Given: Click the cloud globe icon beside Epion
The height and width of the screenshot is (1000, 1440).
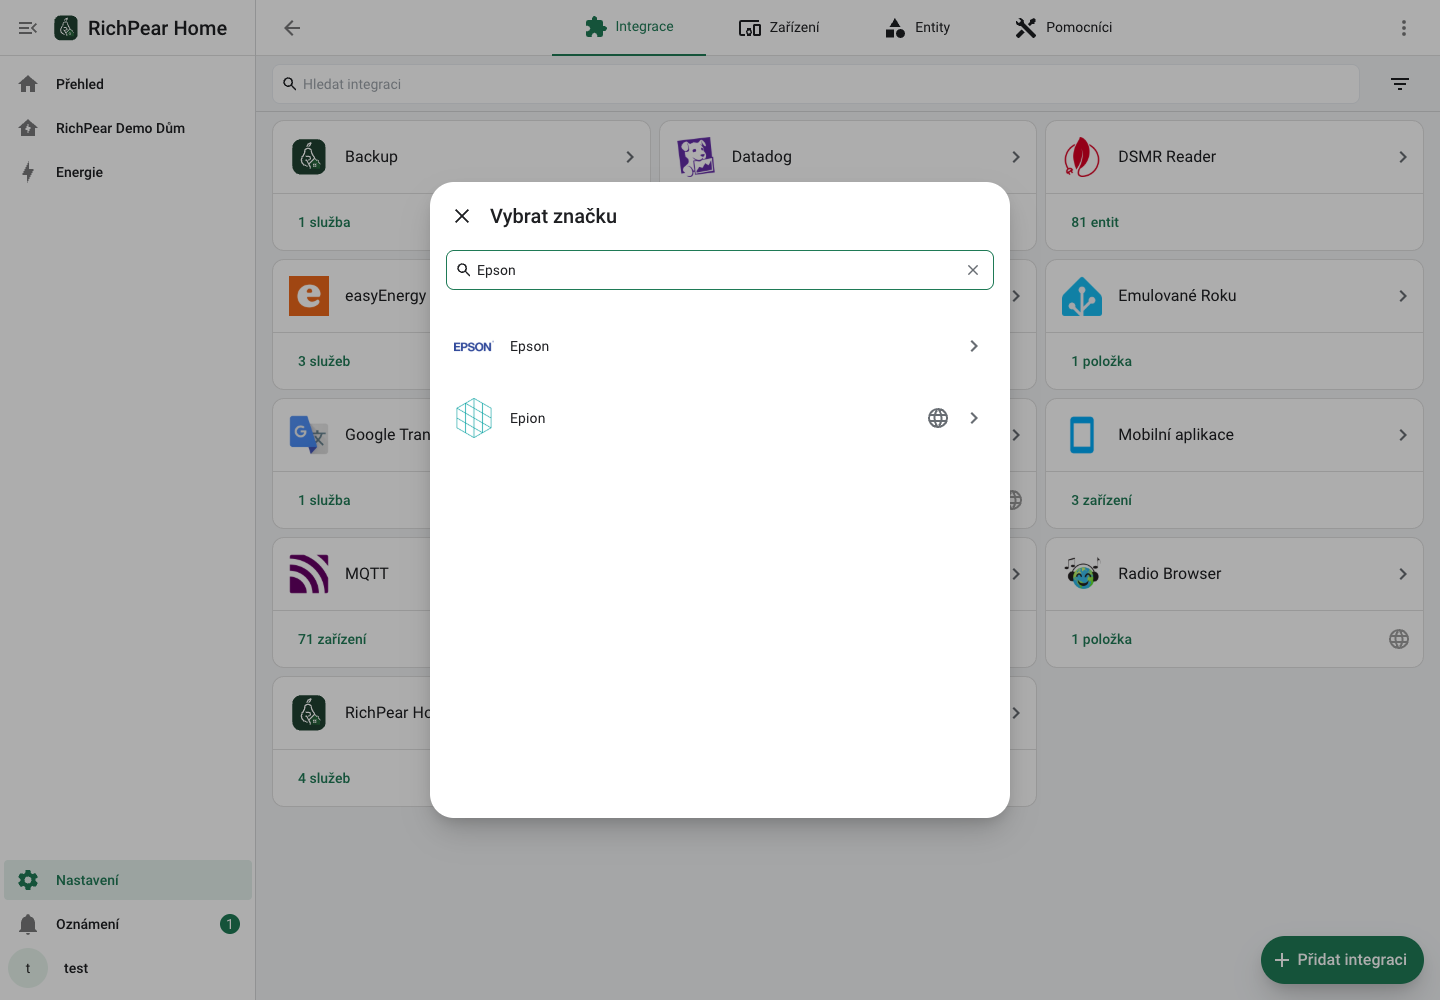Looking at the screenshot, I should tap(938, 418).
